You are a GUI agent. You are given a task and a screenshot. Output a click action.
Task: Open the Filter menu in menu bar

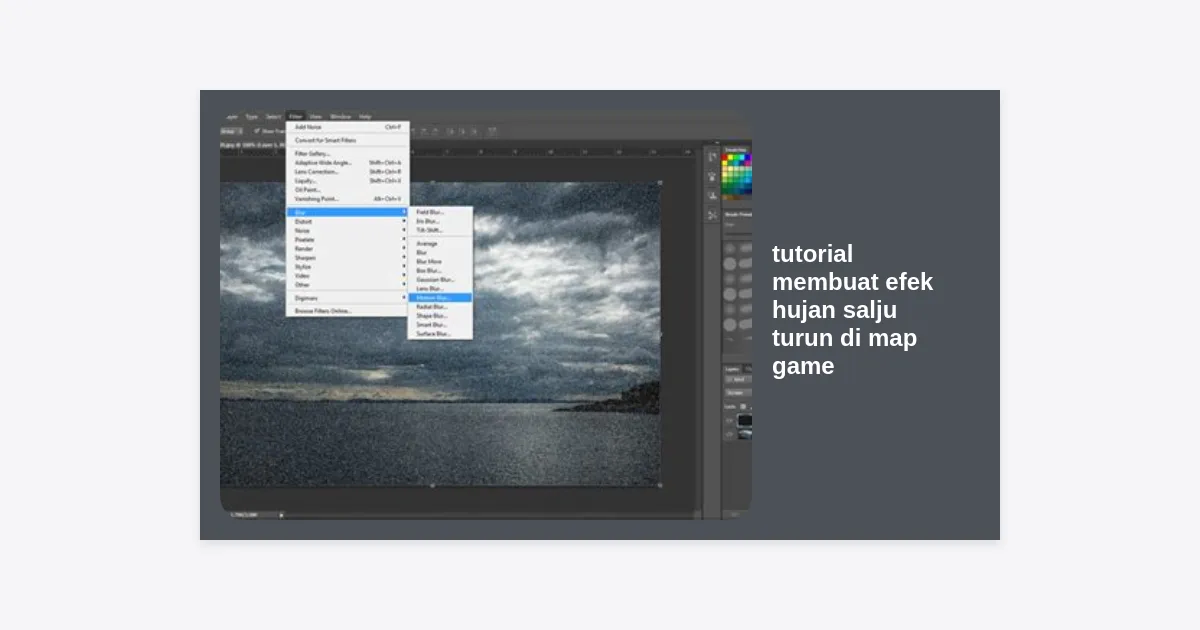296,116
